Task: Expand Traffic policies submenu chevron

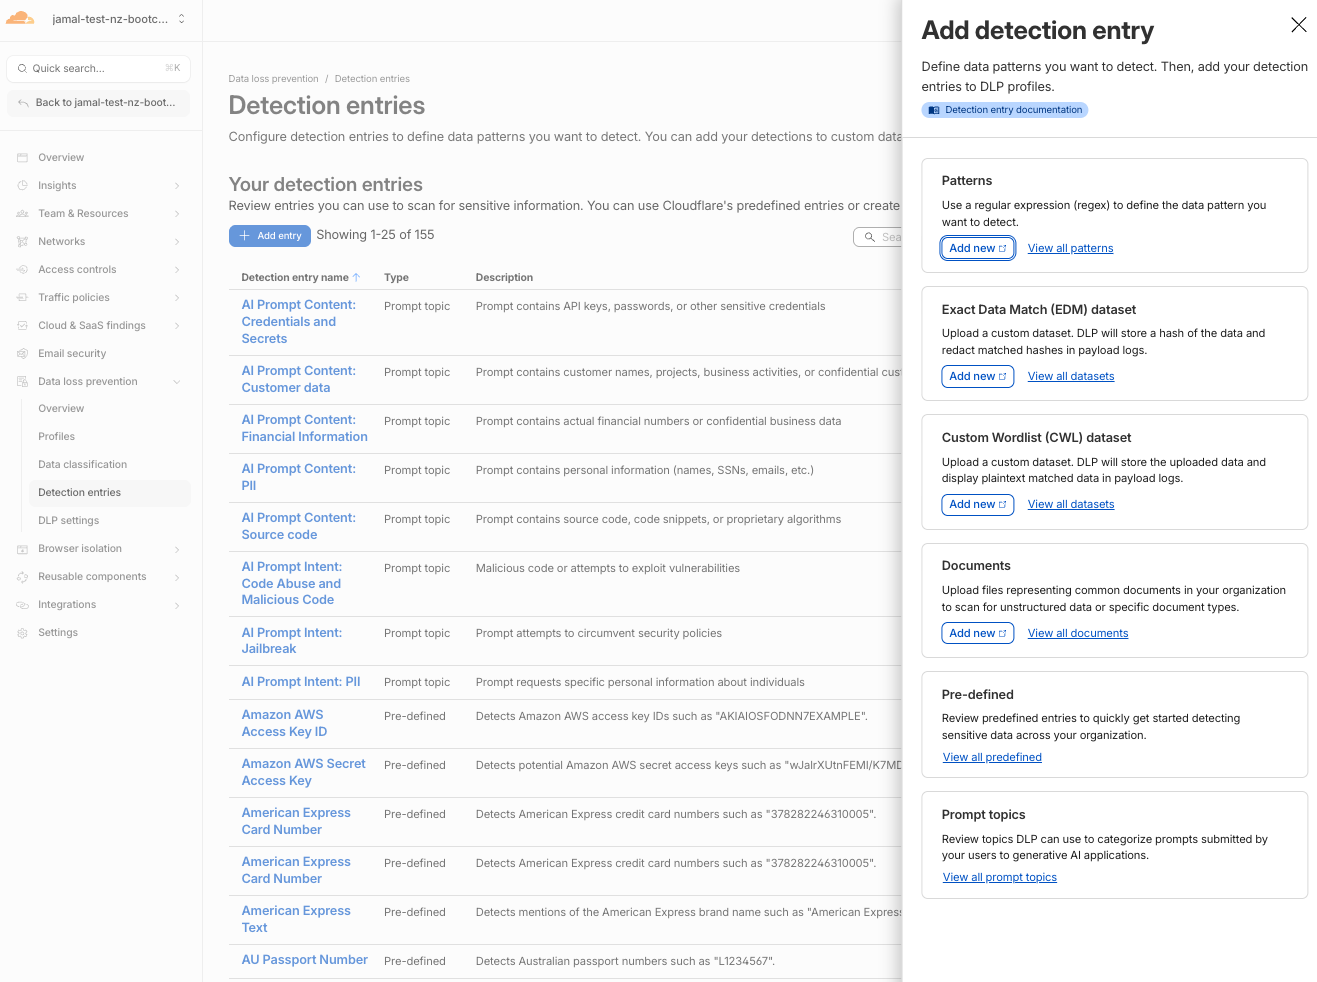Action: (x=177, y=297)
